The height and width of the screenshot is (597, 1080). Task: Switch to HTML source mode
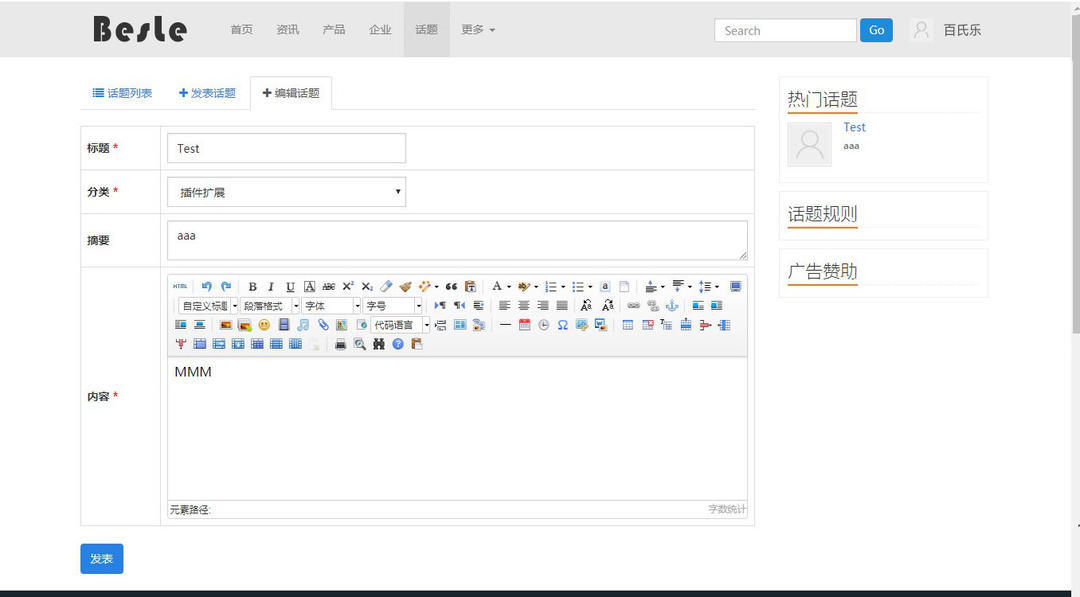[x=180, y=286]
